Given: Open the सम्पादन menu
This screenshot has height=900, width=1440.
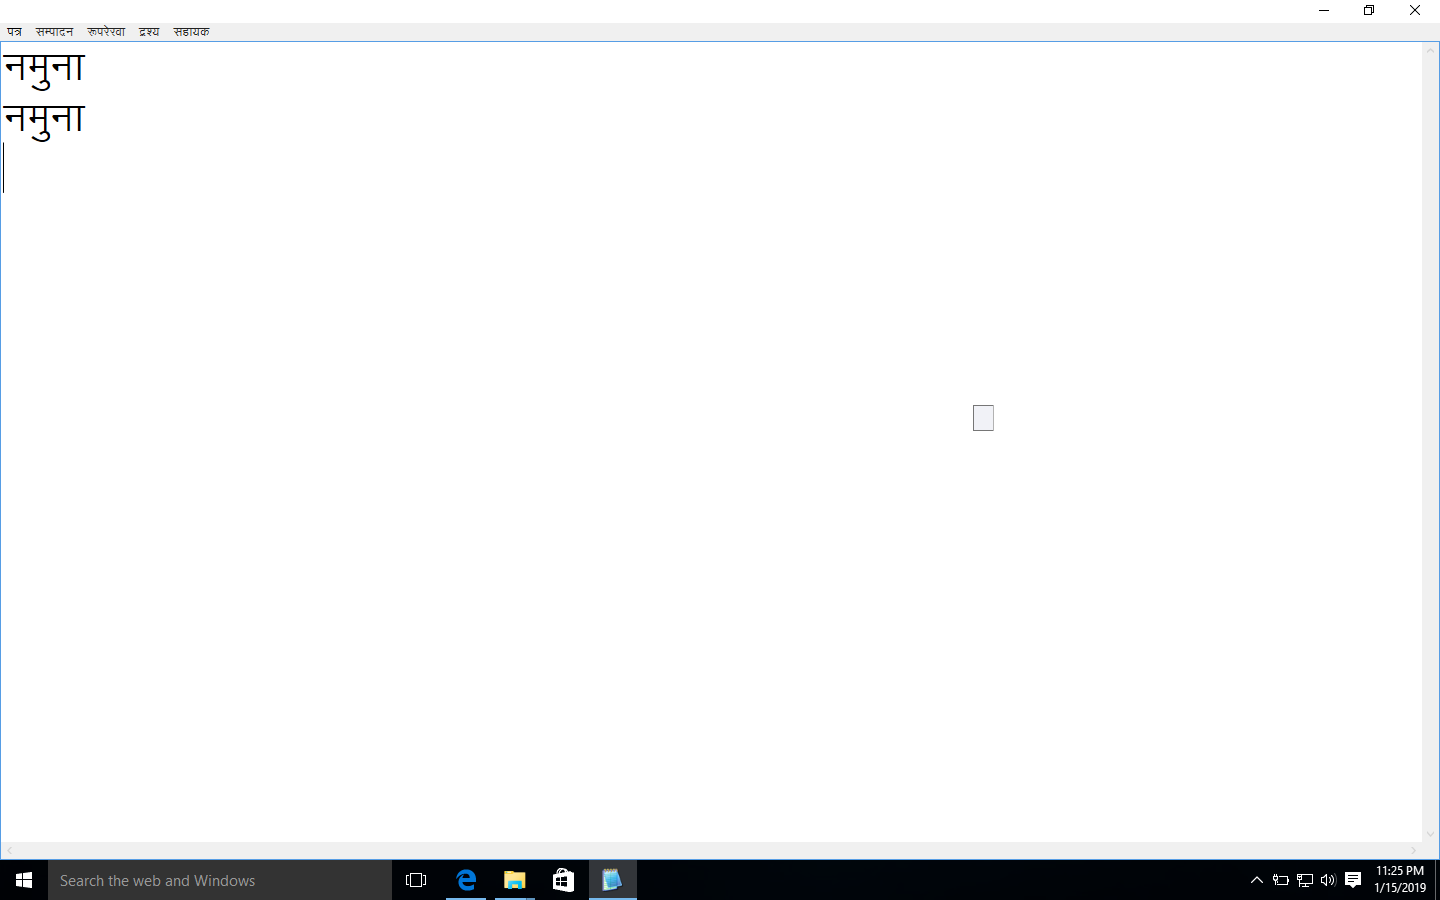Looking at the screenshot, I should pyautogui.click(x=54, y=32).
